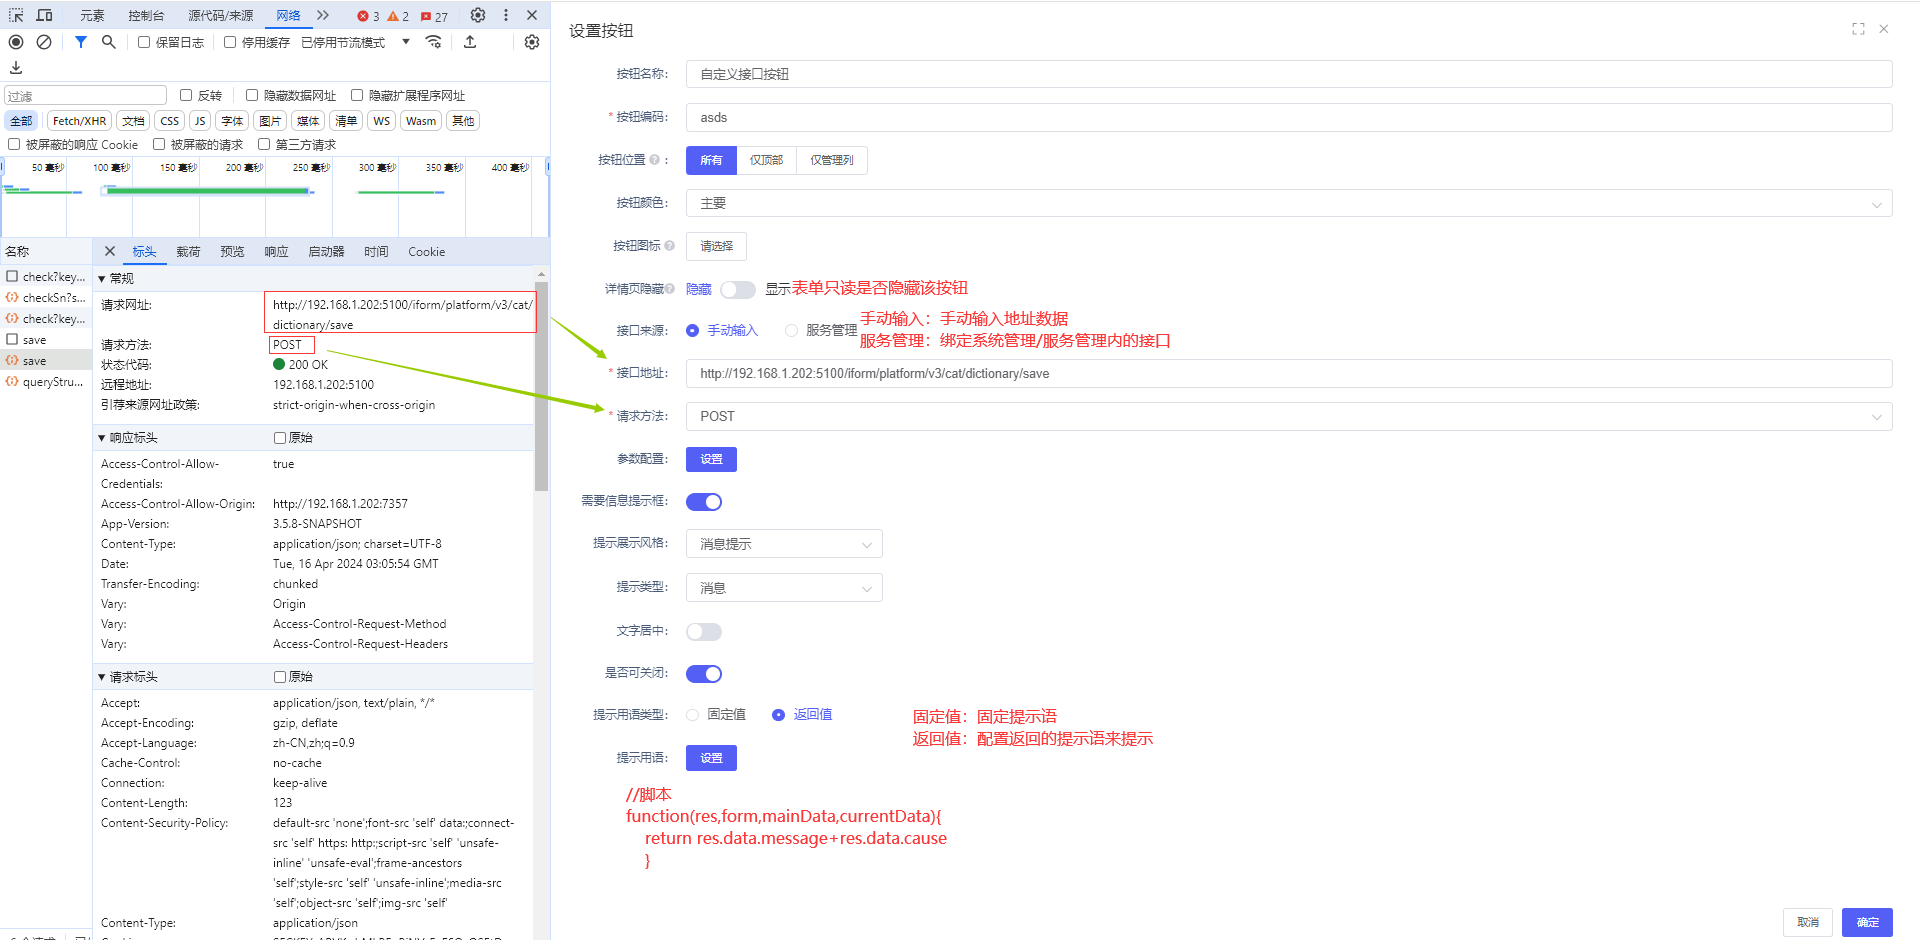Open the 请求方法 POST dropdown
Viewport: 1920px width, 940px height.
(1288, 416)
